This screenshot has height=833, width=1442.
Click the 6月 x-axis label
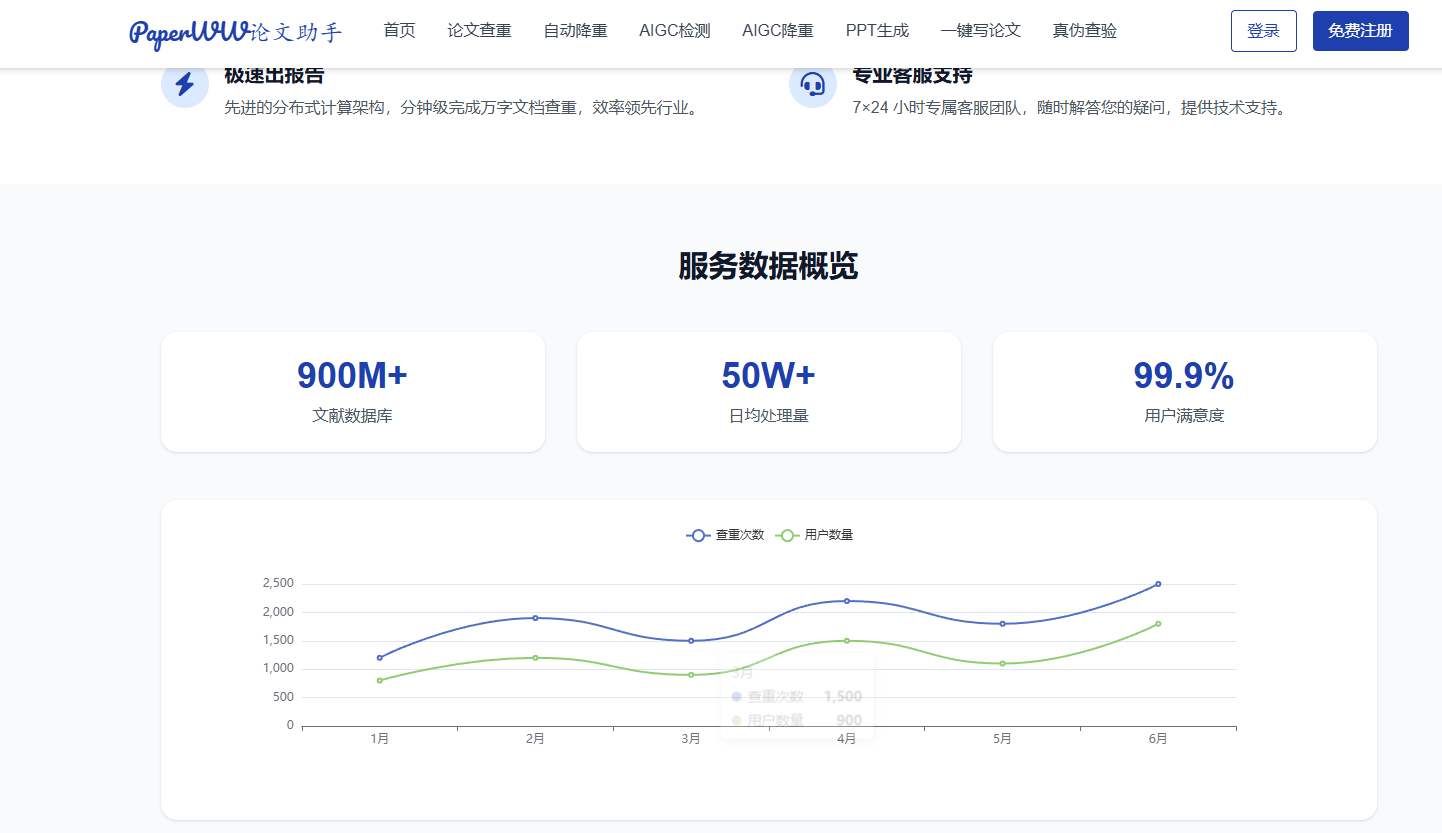coord(1158,739)
